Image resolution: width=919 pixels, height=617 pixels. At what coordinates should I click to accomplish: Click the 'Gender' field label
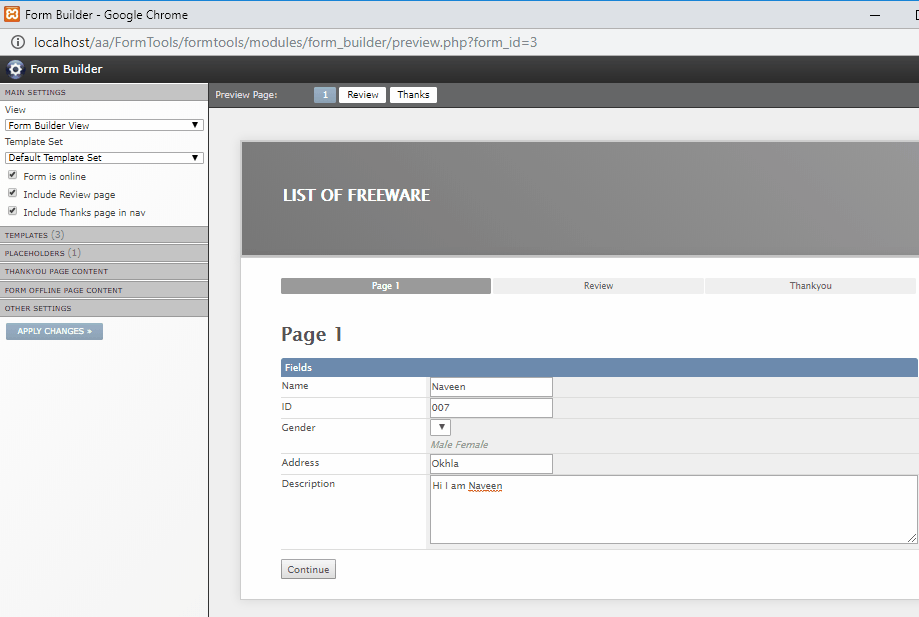[x=298, y=428]
